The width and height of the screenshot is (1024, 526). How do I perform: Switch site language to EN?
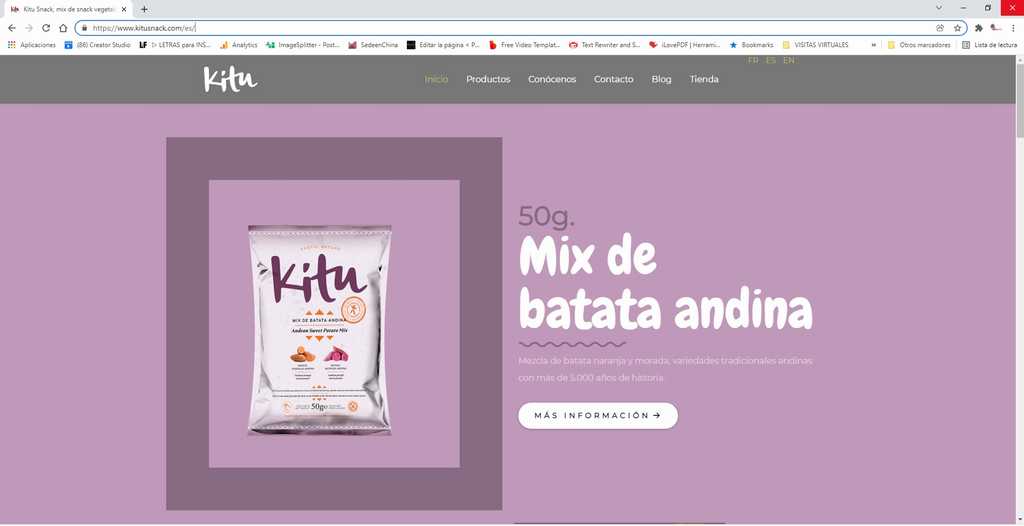pyautogui.click(x=788, y=60)
